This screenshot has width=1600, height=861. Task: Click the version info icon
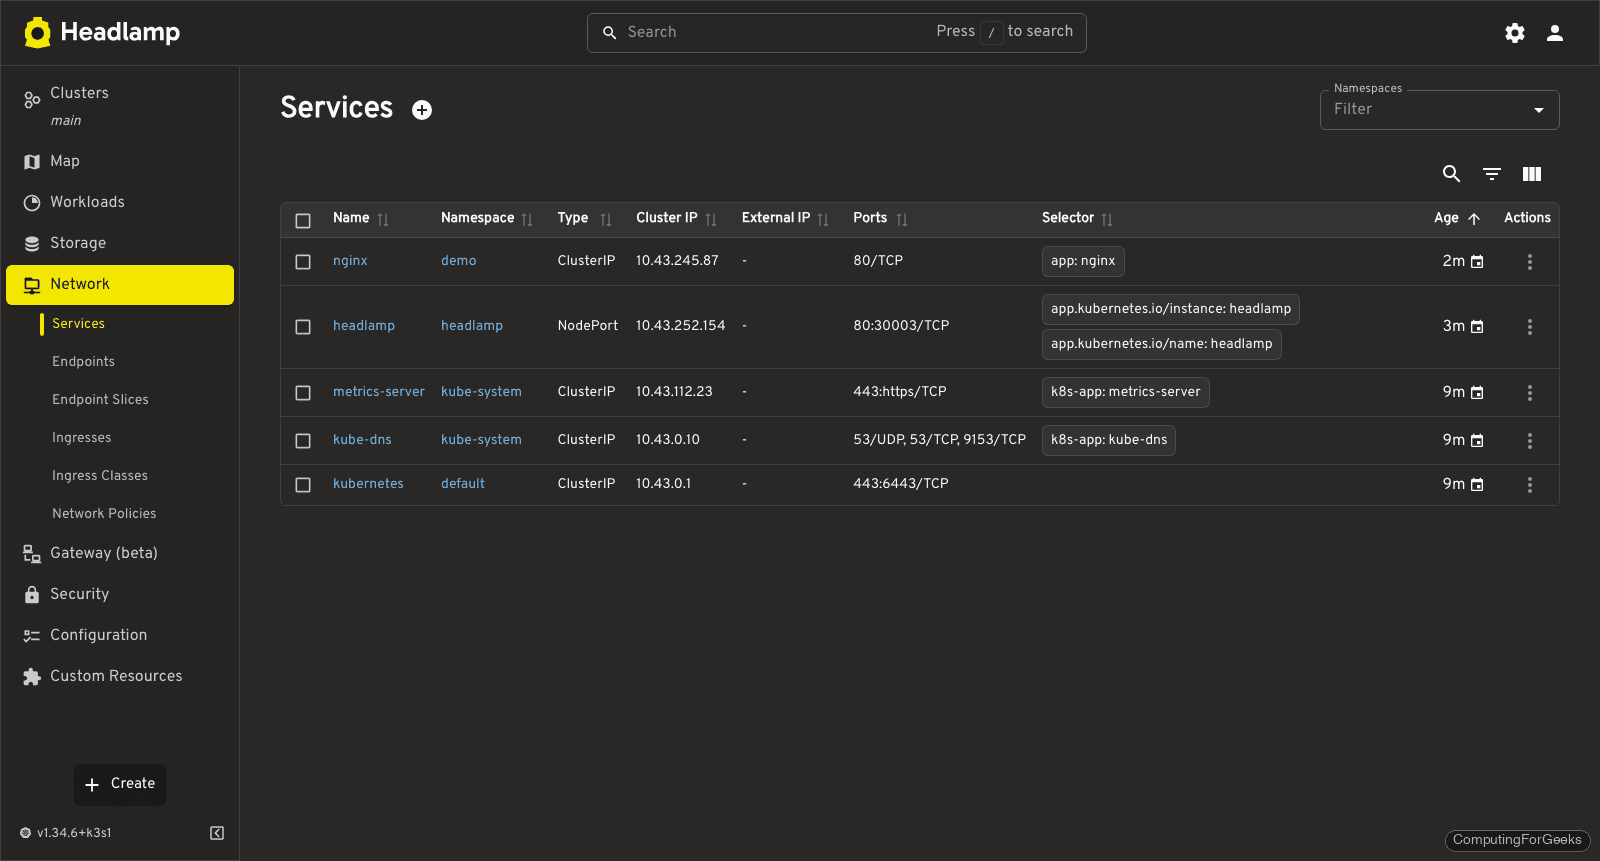click(x=26, y=833)
